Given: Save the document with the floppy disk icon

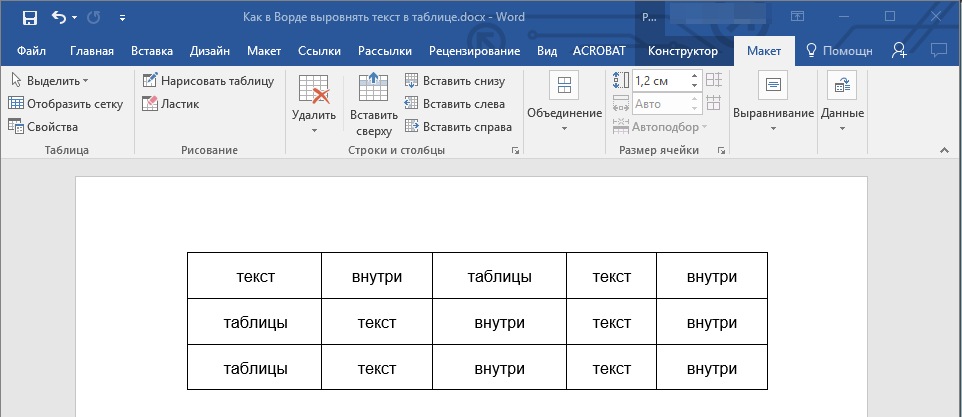Looking at the screenshot, I should [x=29, y=17].
